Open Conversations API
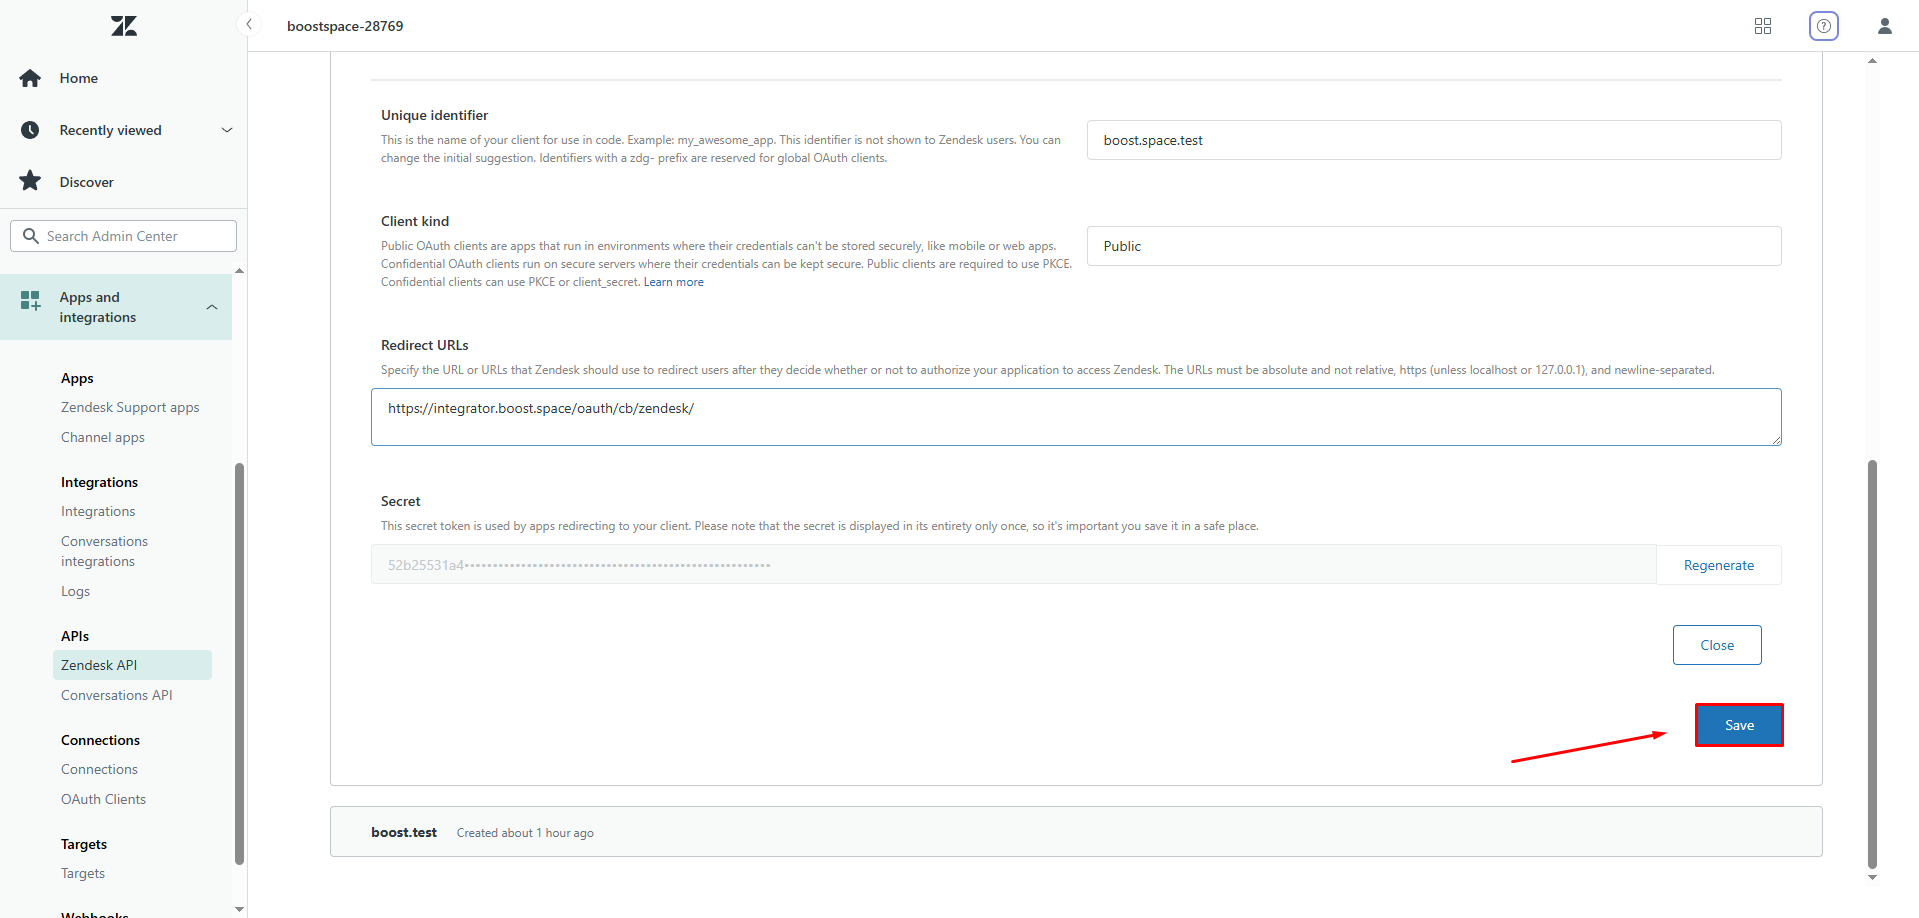The width and height of the screenshot is (1919, 918). (117, 695)
